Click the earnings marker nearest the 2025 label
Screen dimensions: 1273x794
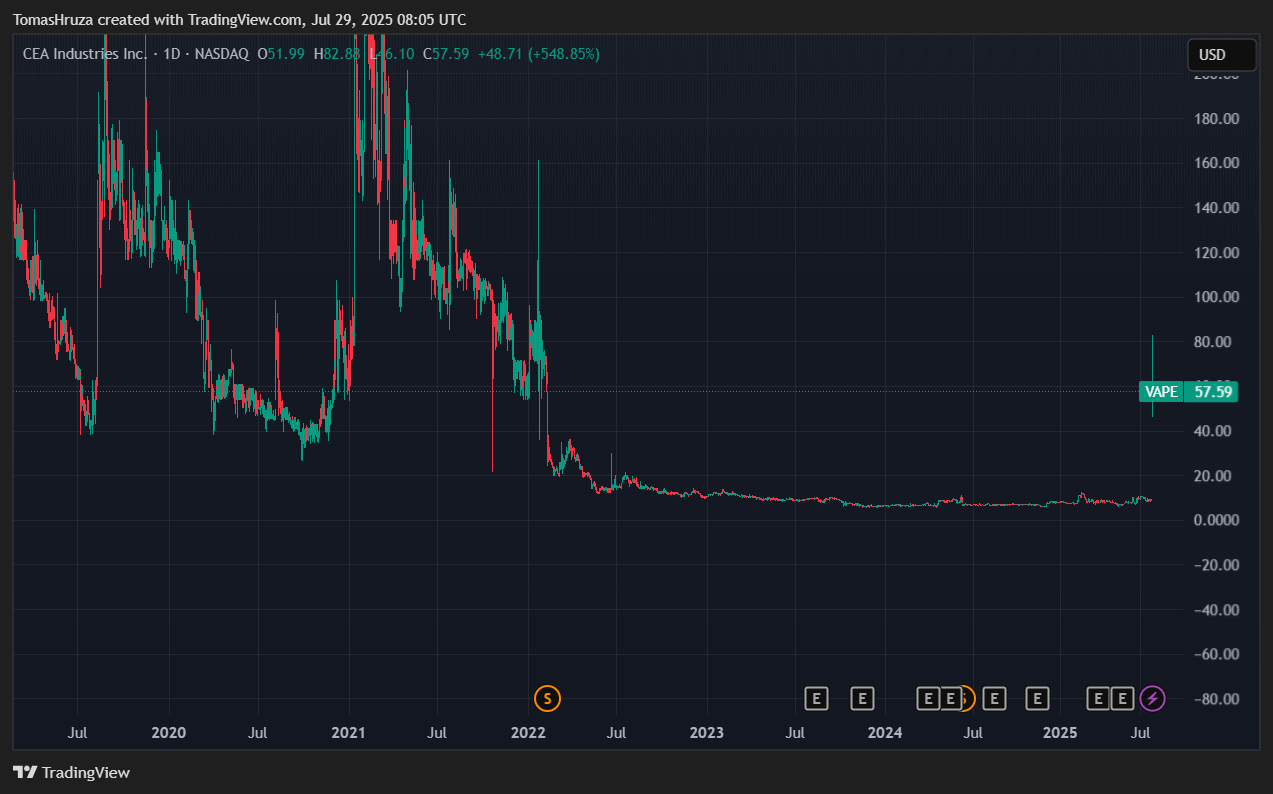click(x=1038, y=698)
